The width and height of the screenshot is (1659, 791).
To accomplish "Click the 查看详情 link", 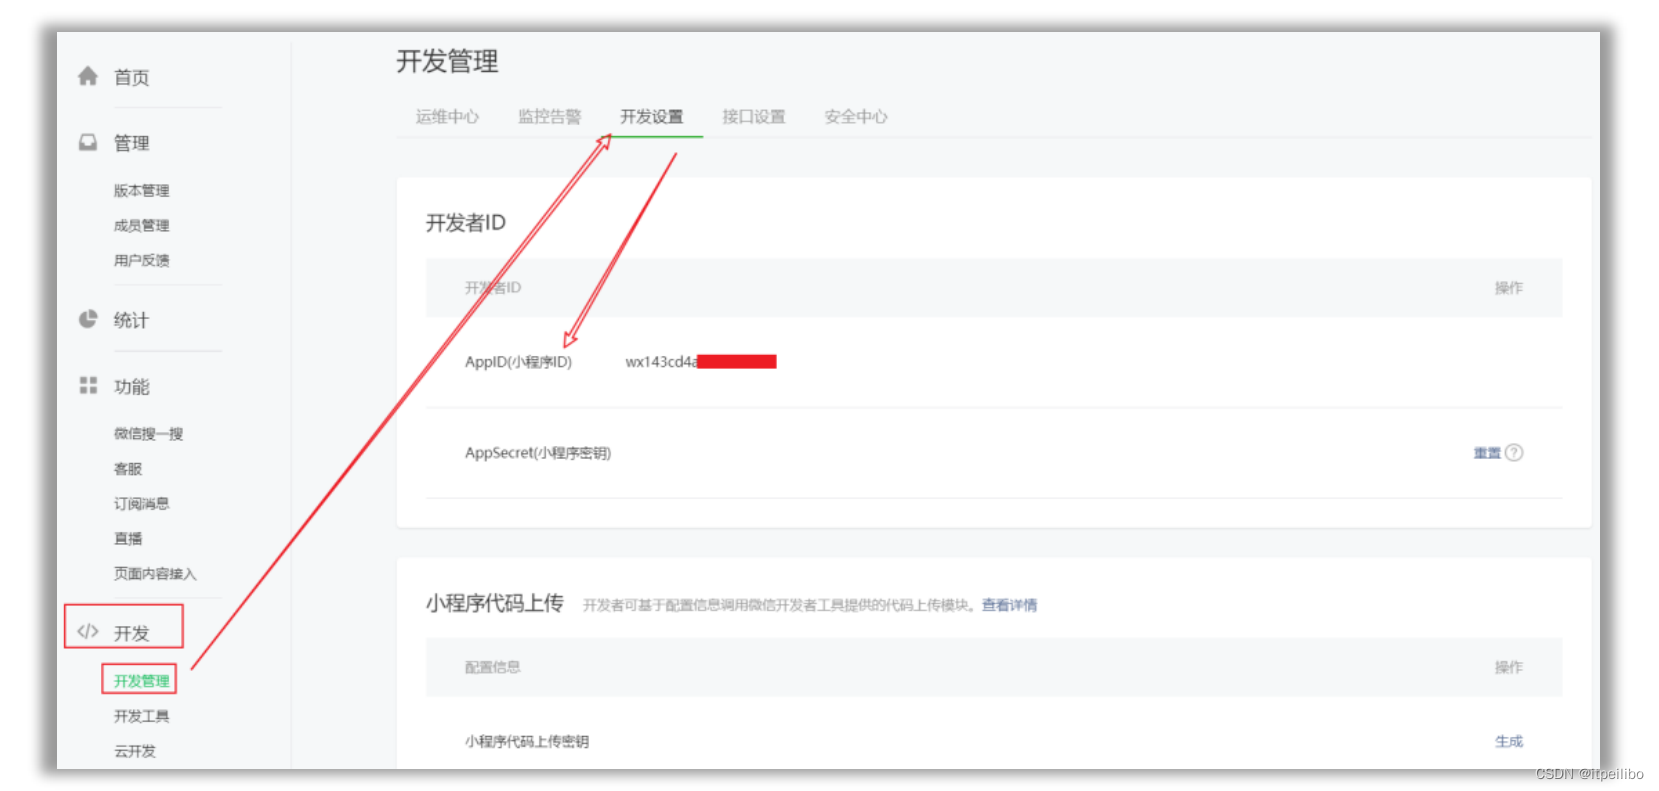I will click(x=1009, y=605).
